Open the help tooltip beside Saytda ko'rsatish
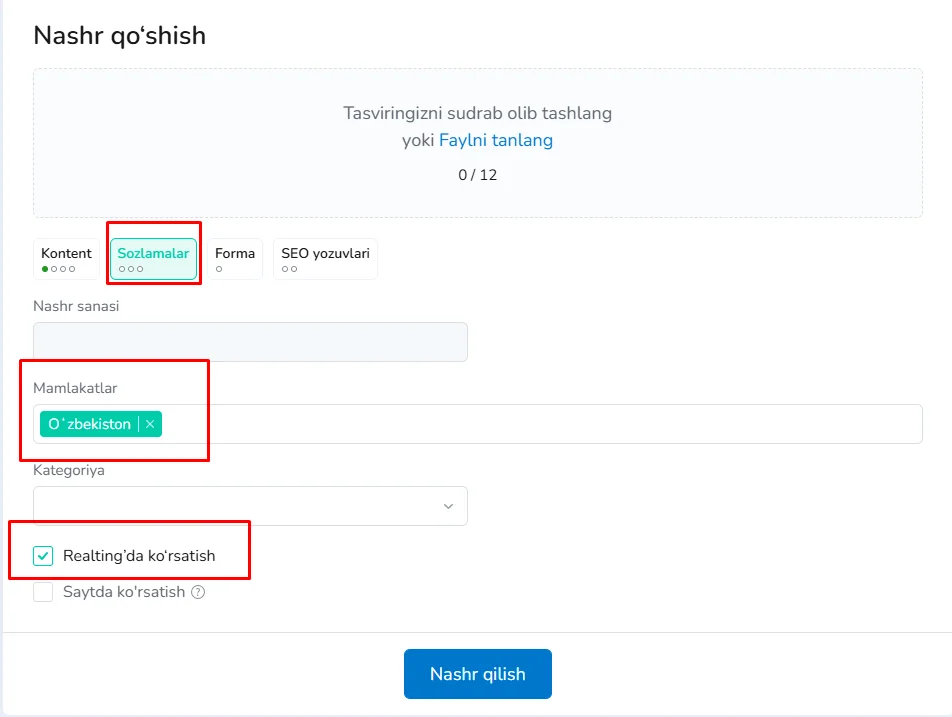952x717 pixels. [x=197, y=591]
